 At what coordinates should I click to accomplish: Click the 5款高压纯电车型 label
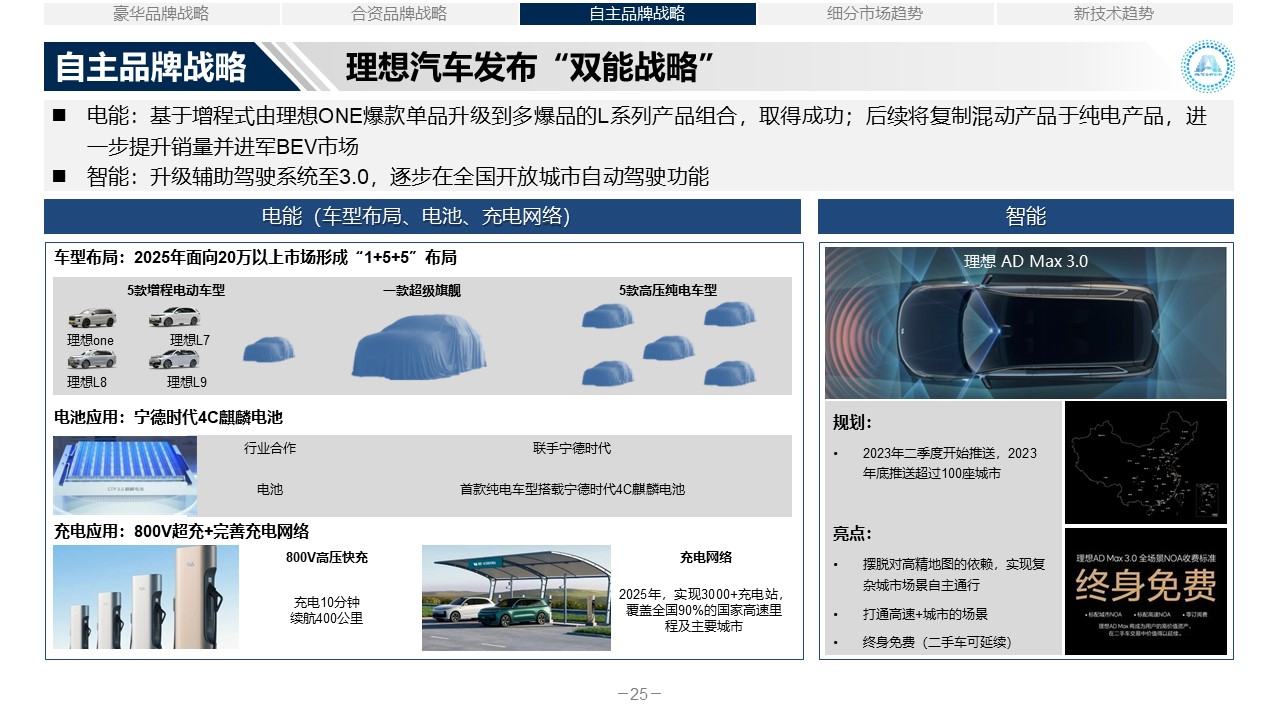668,291
